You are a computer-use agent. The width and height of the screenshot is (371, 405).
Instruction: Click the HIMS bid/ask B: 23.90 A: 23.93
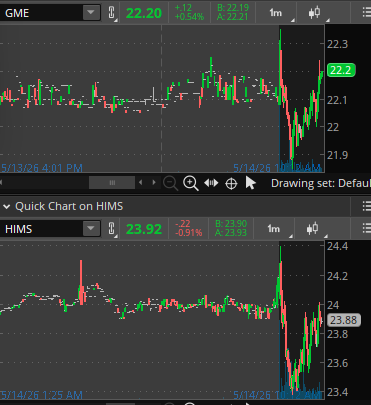pyautogui.click(x=231, y=228)
